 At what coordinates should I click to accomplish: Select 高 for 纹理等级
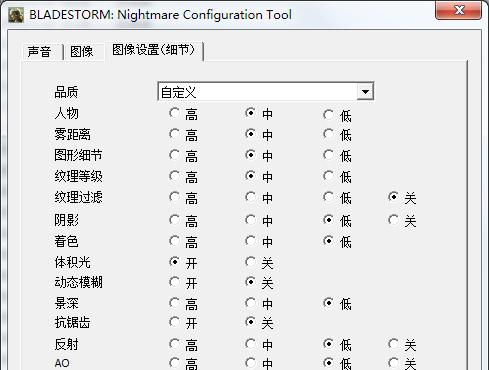[x=174, y=176]
